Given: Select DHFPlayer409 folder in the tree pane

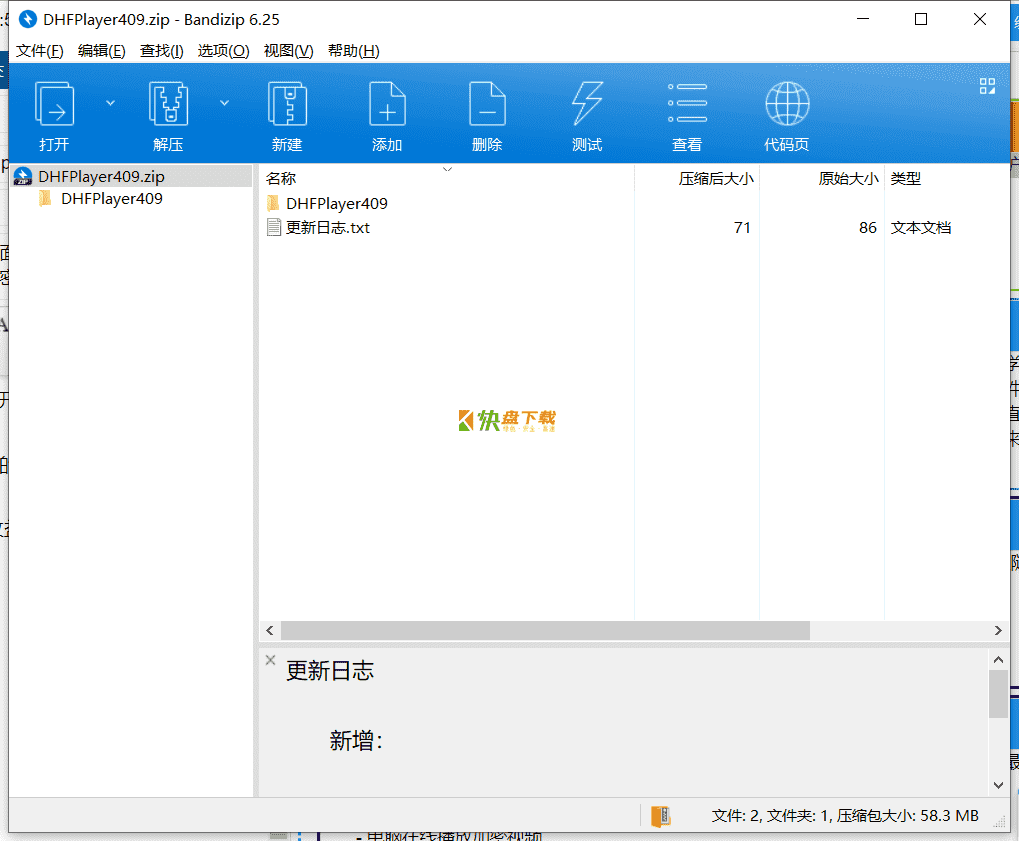Looking at the screenshot, I should pos(112,198).
